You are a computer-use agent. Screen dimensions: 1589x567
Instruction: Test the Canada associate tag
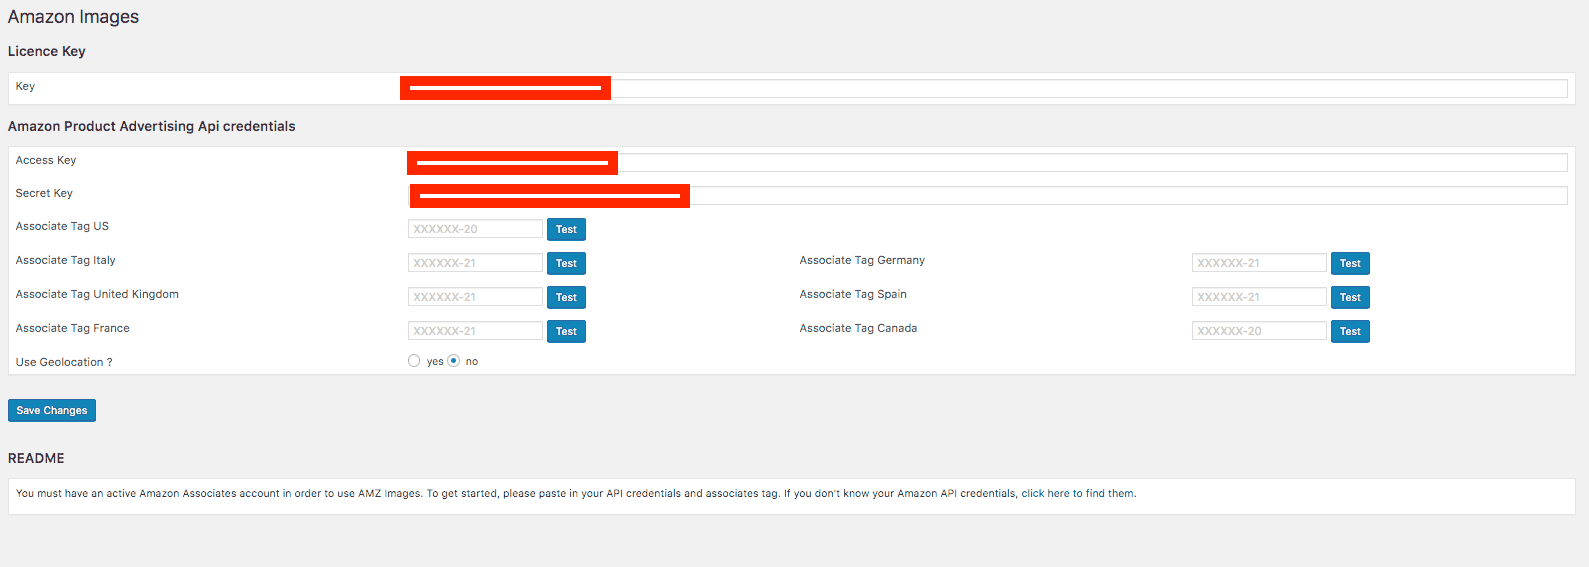coord(1350,331)
